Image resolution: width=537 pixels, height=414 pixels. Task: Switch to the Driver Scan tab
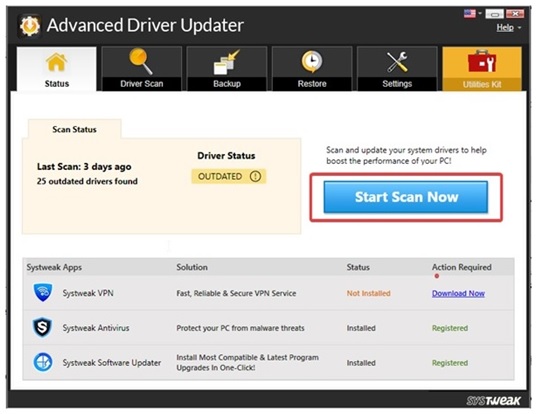point(141,69)
